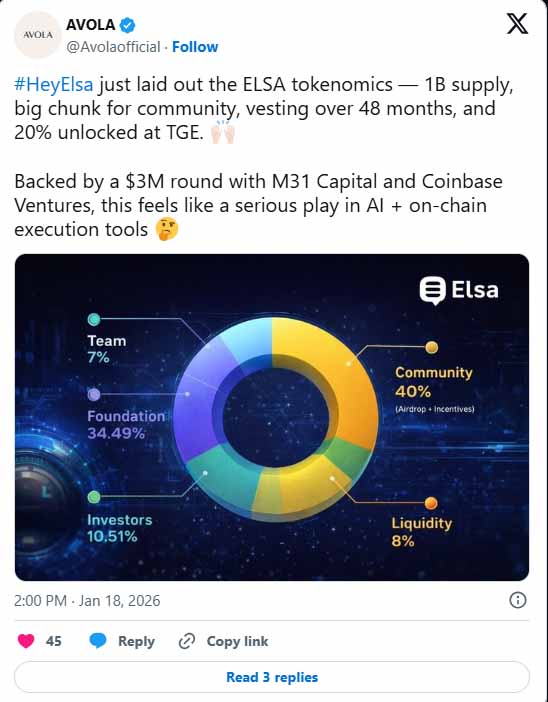Open the X logo icon

point(517,23)
